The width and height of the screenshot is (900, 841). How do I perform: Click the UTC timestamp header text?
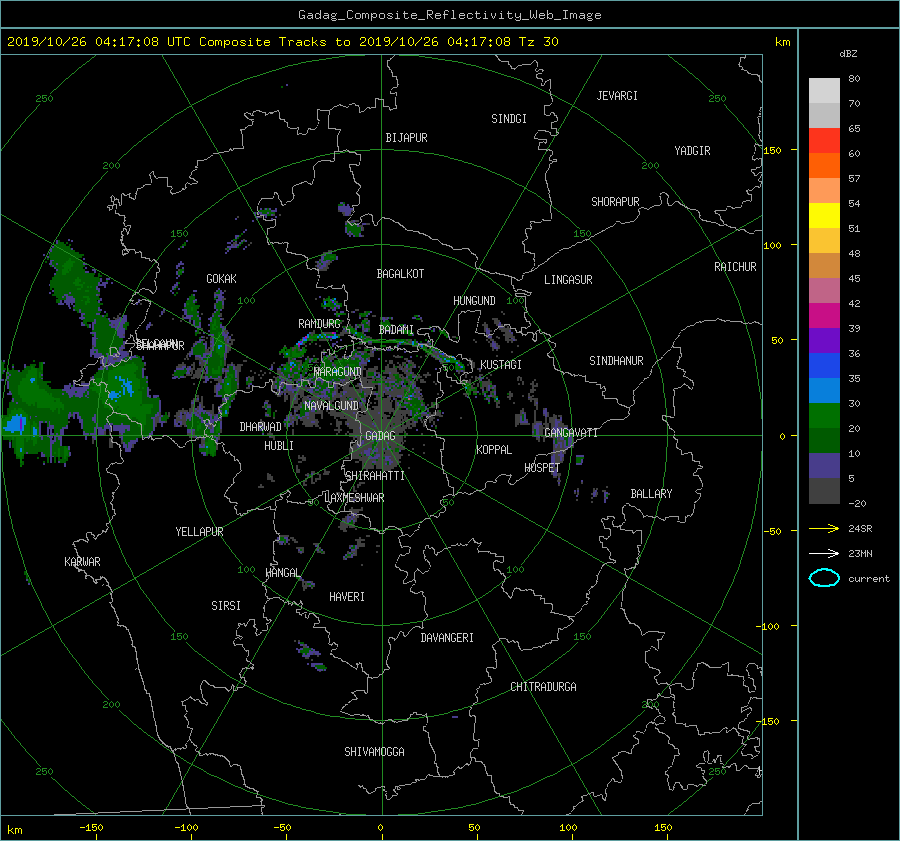point(282,42)
